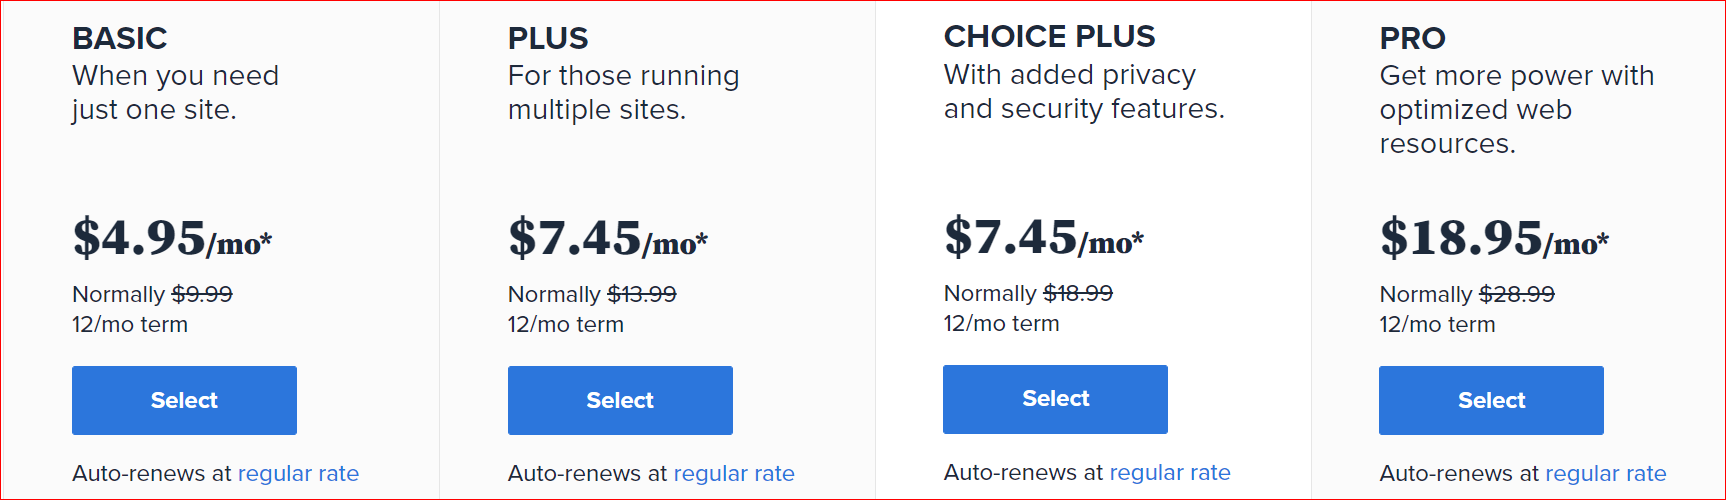Click the BASIC plan heading
1726x500 pixels.
click(120, 38)
